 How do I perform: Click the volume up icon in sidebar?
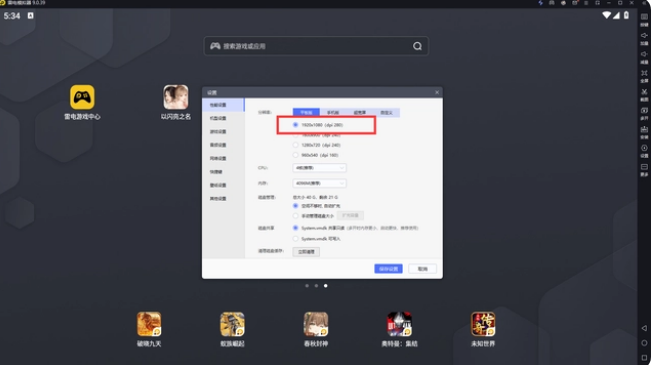tap(644, 38)
